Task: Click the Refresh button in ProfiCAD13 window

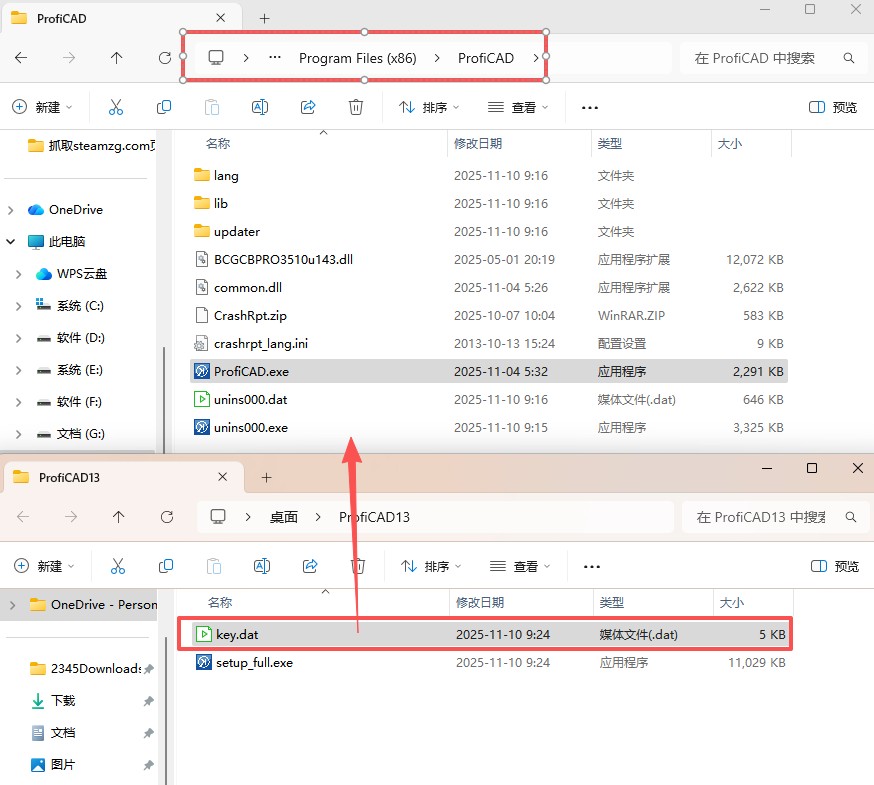Action: tap(167, 517)
